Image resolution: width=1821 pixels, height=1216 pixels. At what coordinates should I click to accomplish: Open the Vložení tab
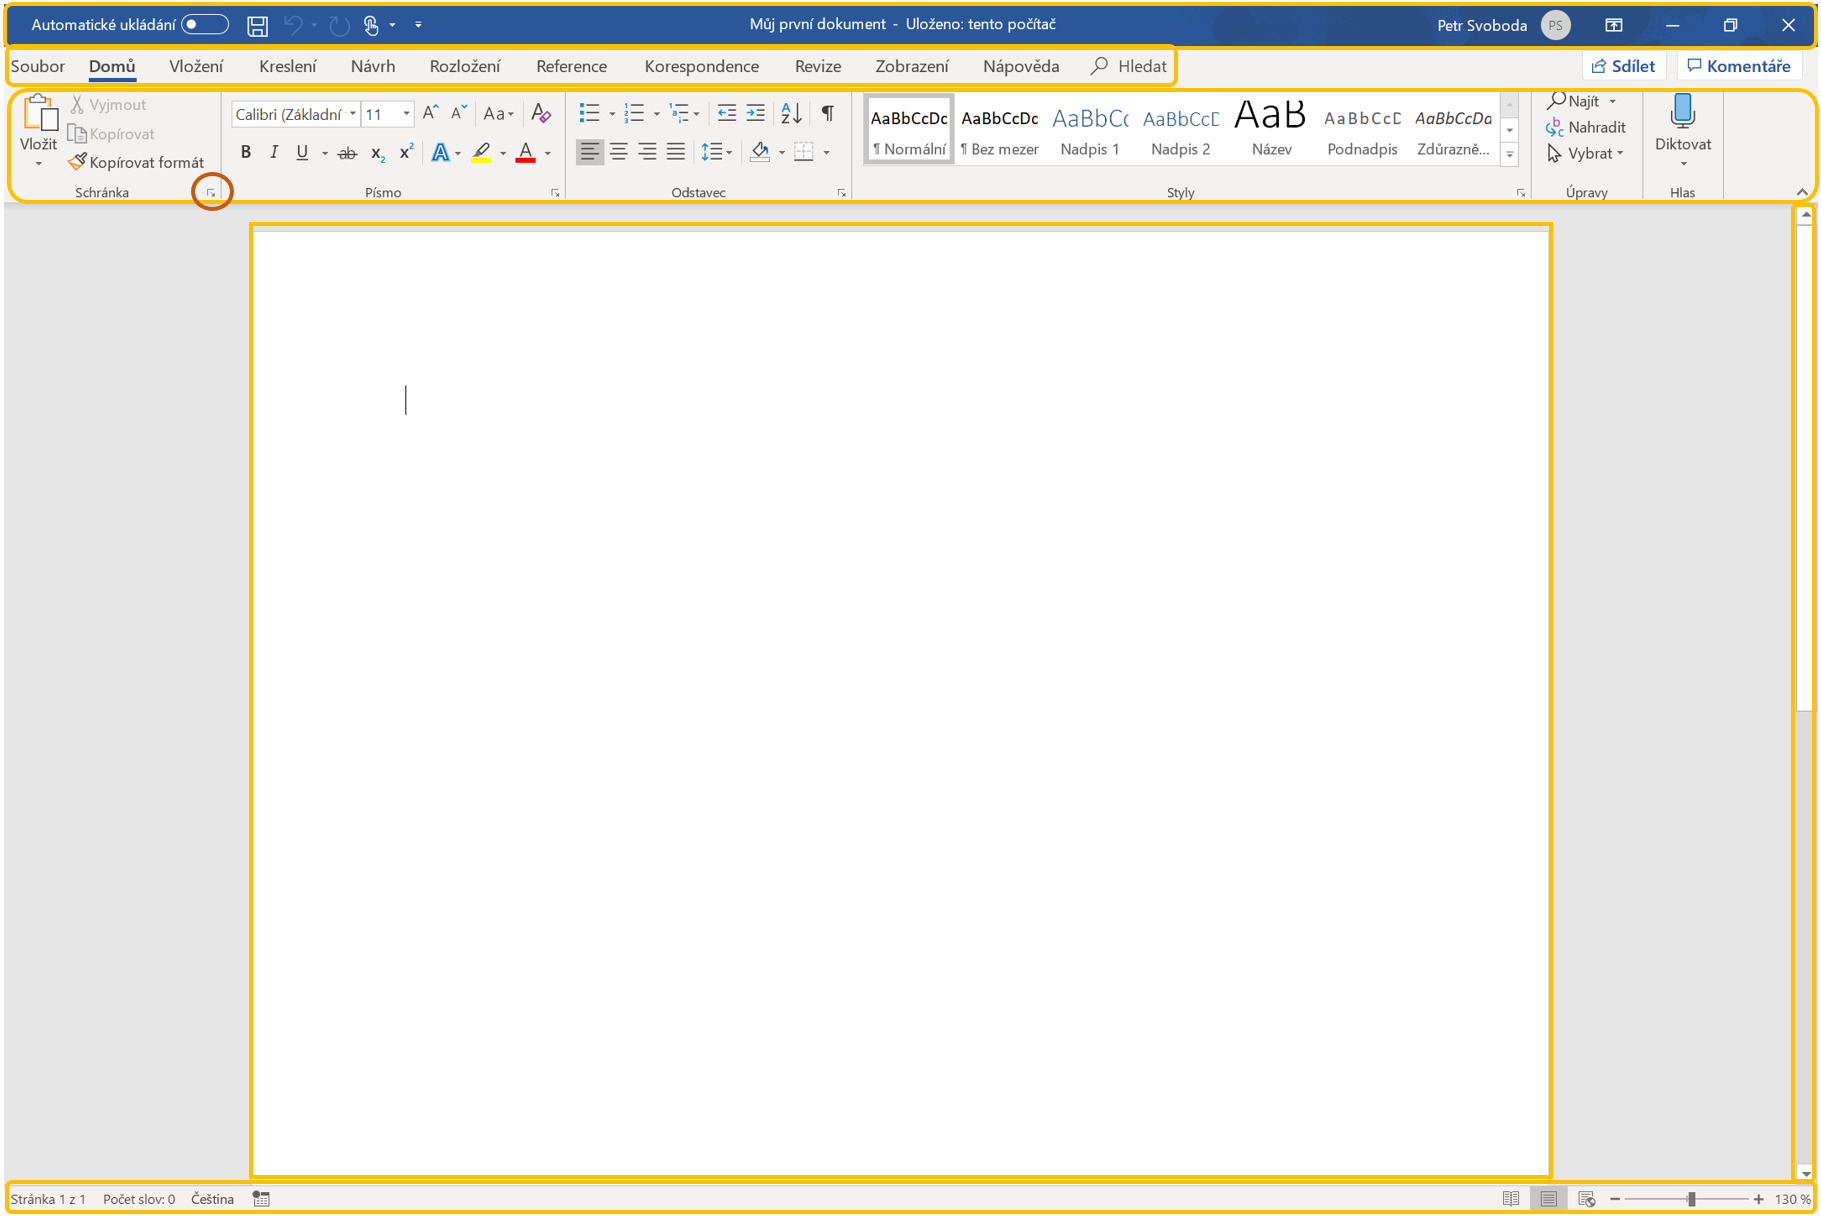pyautogui.click(x=196, y=66)
